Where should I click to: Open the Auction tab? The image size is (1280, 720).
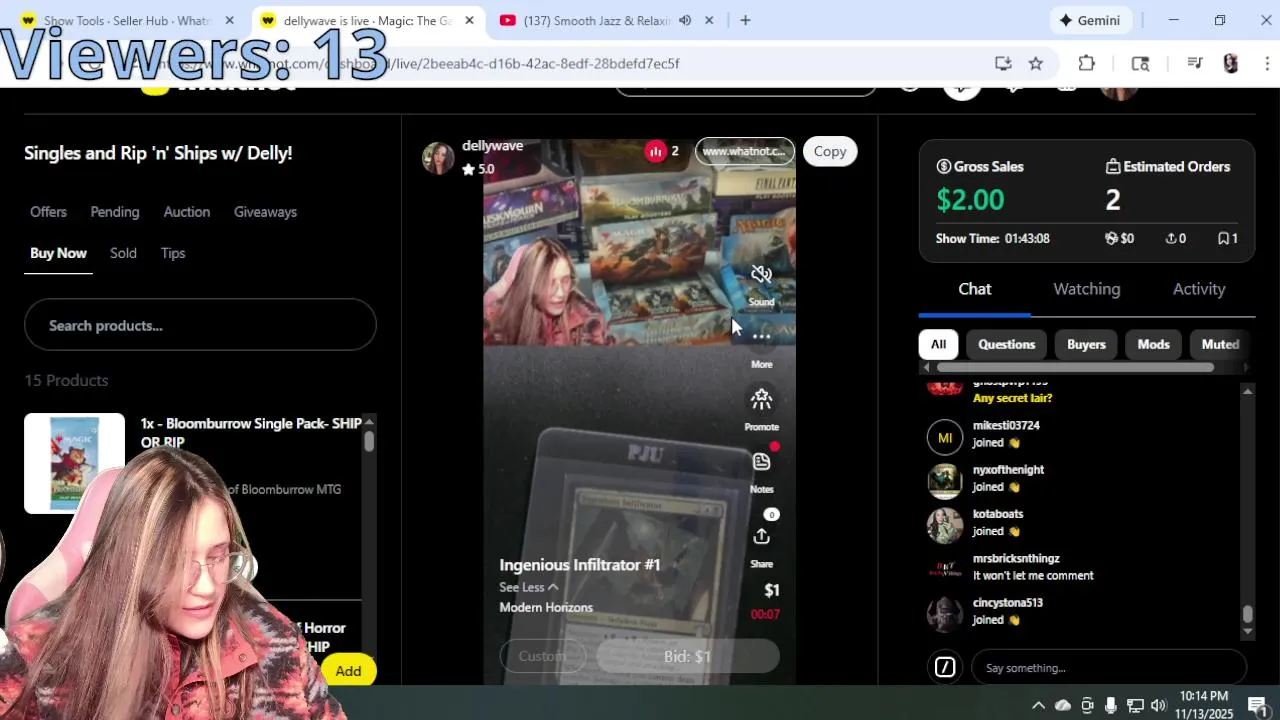[x=187, y=212]
